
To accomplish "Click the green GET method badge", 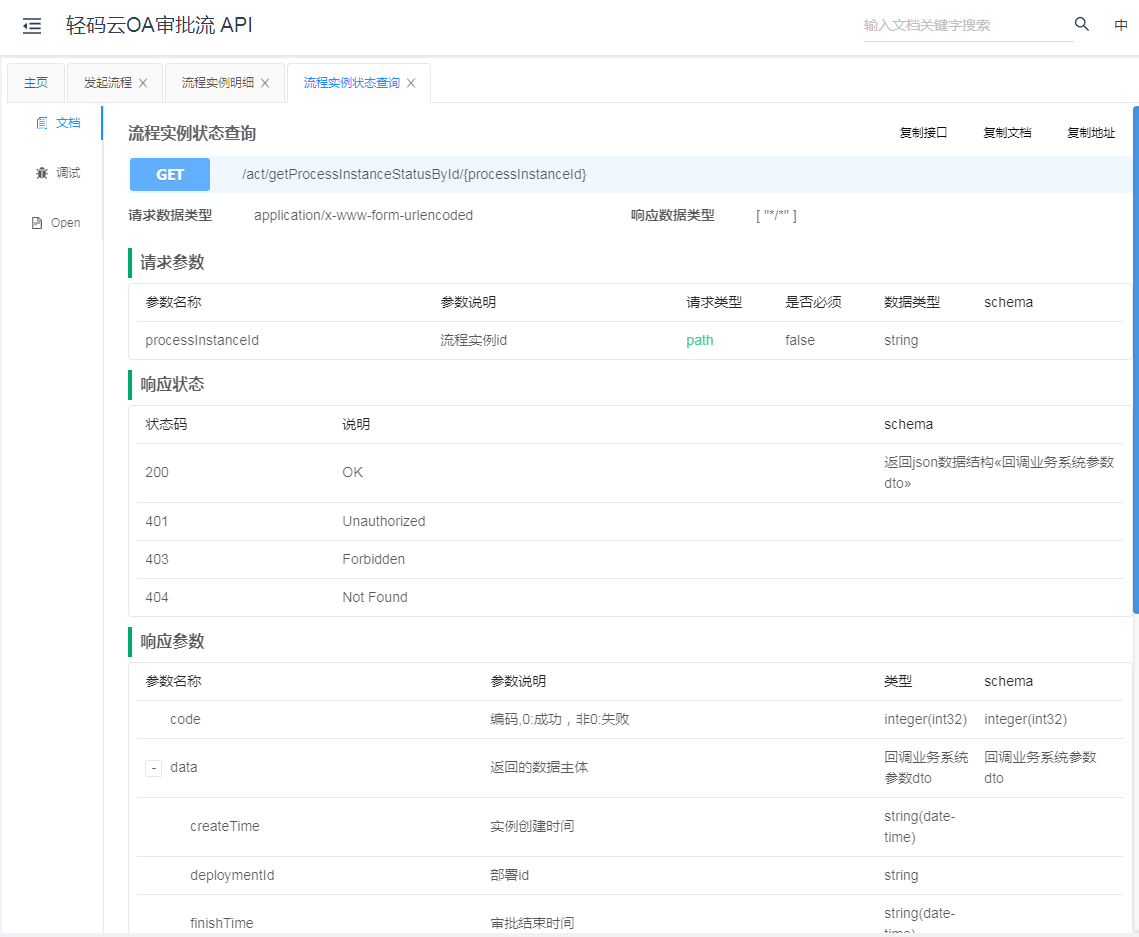I will point(169,174).
